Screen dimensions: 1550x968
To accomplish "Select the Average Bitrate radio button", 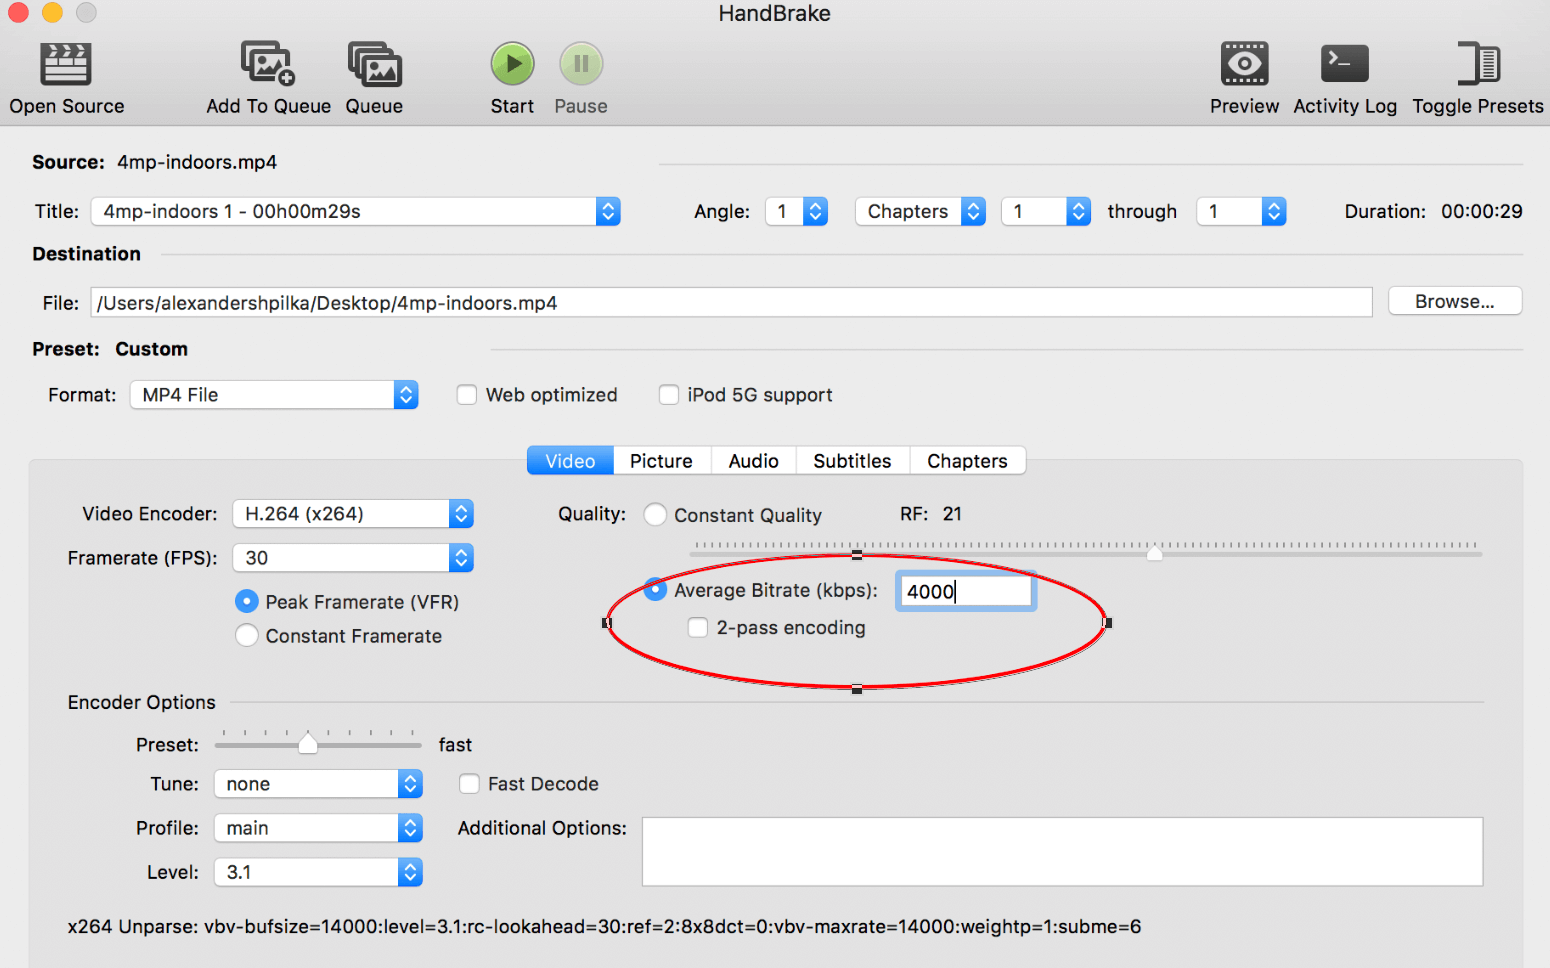I will [655, 590].
